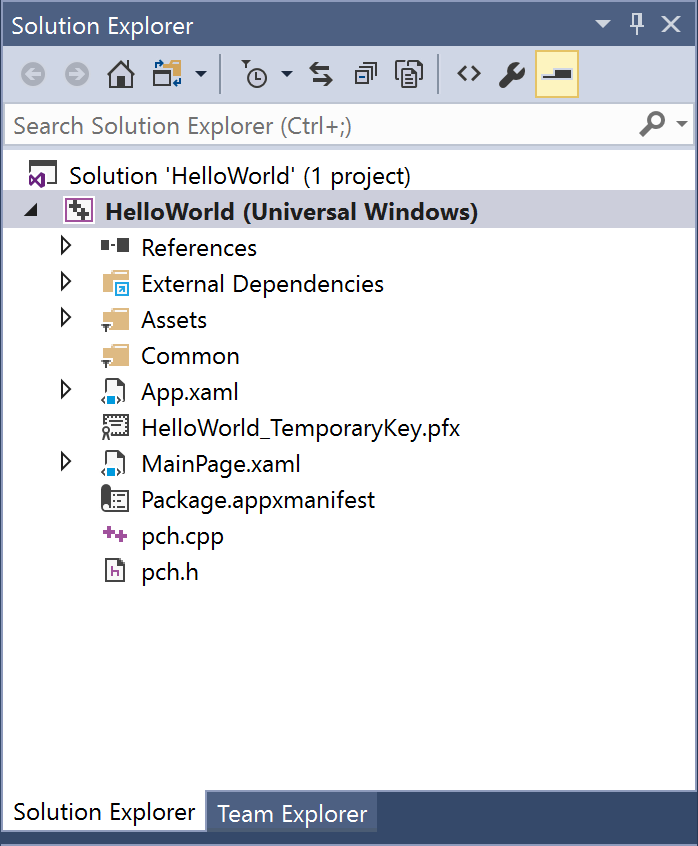698x846 pixels.
Task: Expand the References node
Action: [x=66, y=246]
